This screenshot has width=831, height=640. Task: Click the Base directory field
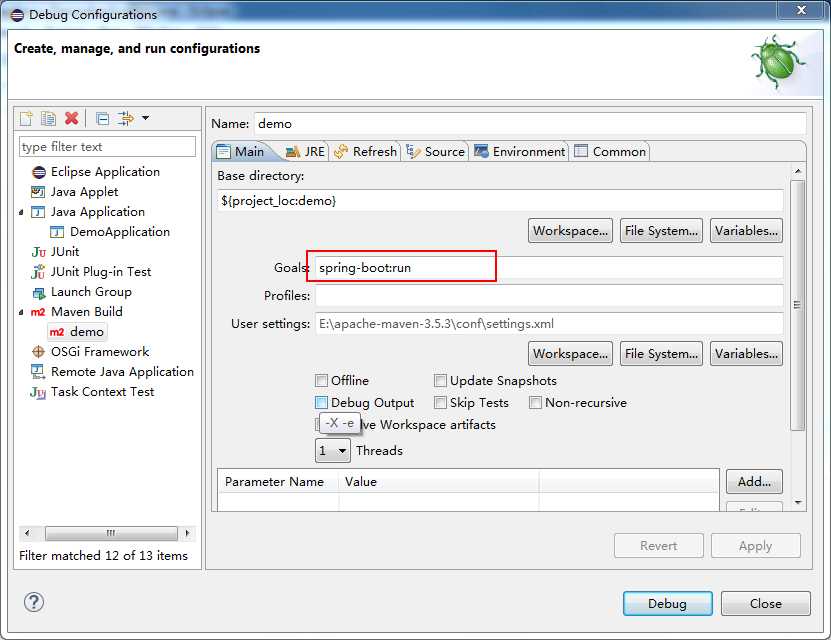click(x=500, y=201)
